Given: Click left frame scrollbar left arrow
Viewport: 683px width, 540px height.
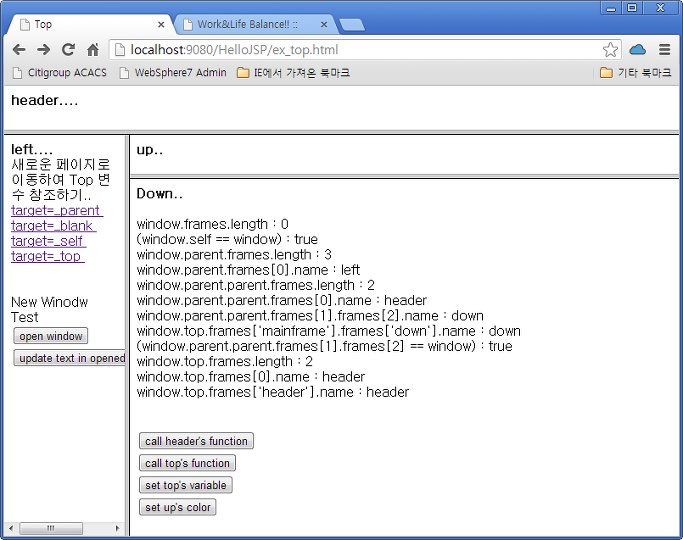Looking at the screenshot, I should pyautogui.click(x=11, y=529).
